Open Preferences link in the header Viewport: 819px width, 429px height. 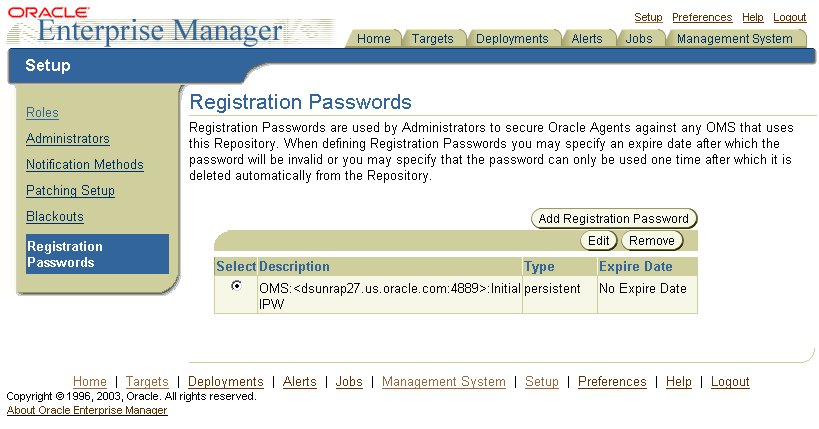pyautogui.click(x=702, y=17)
